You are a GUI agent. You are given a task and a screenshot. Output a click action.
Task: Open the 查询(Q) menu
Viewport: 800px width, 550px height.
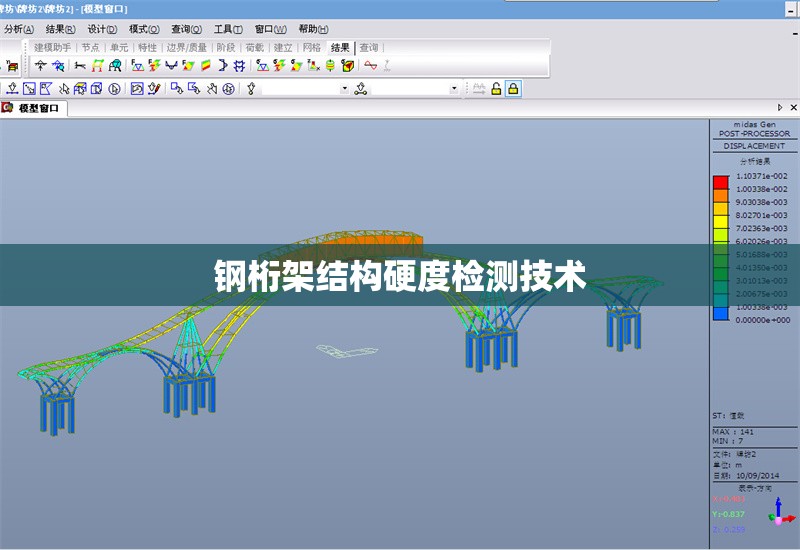[x=187, y=29]
